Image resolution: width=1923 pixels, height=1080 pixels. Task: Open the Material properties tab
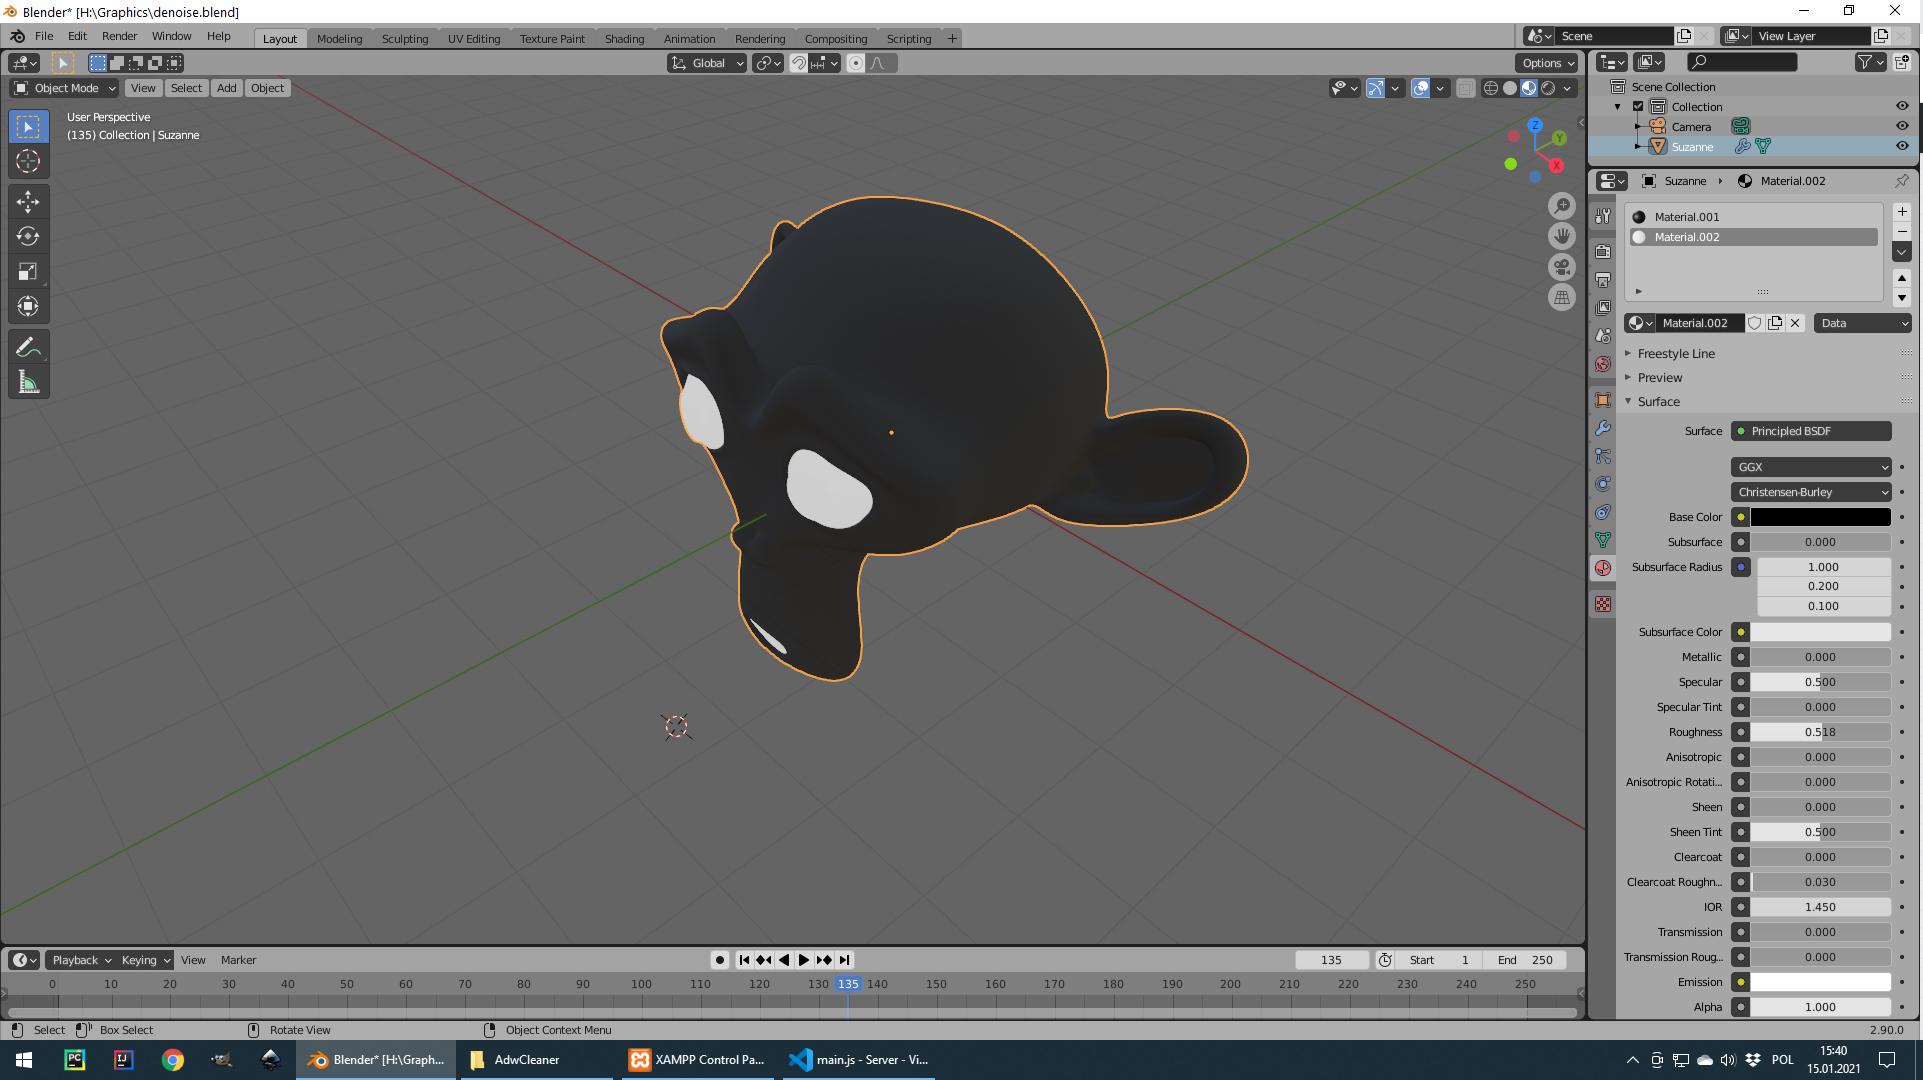[x=1603, y=568]
